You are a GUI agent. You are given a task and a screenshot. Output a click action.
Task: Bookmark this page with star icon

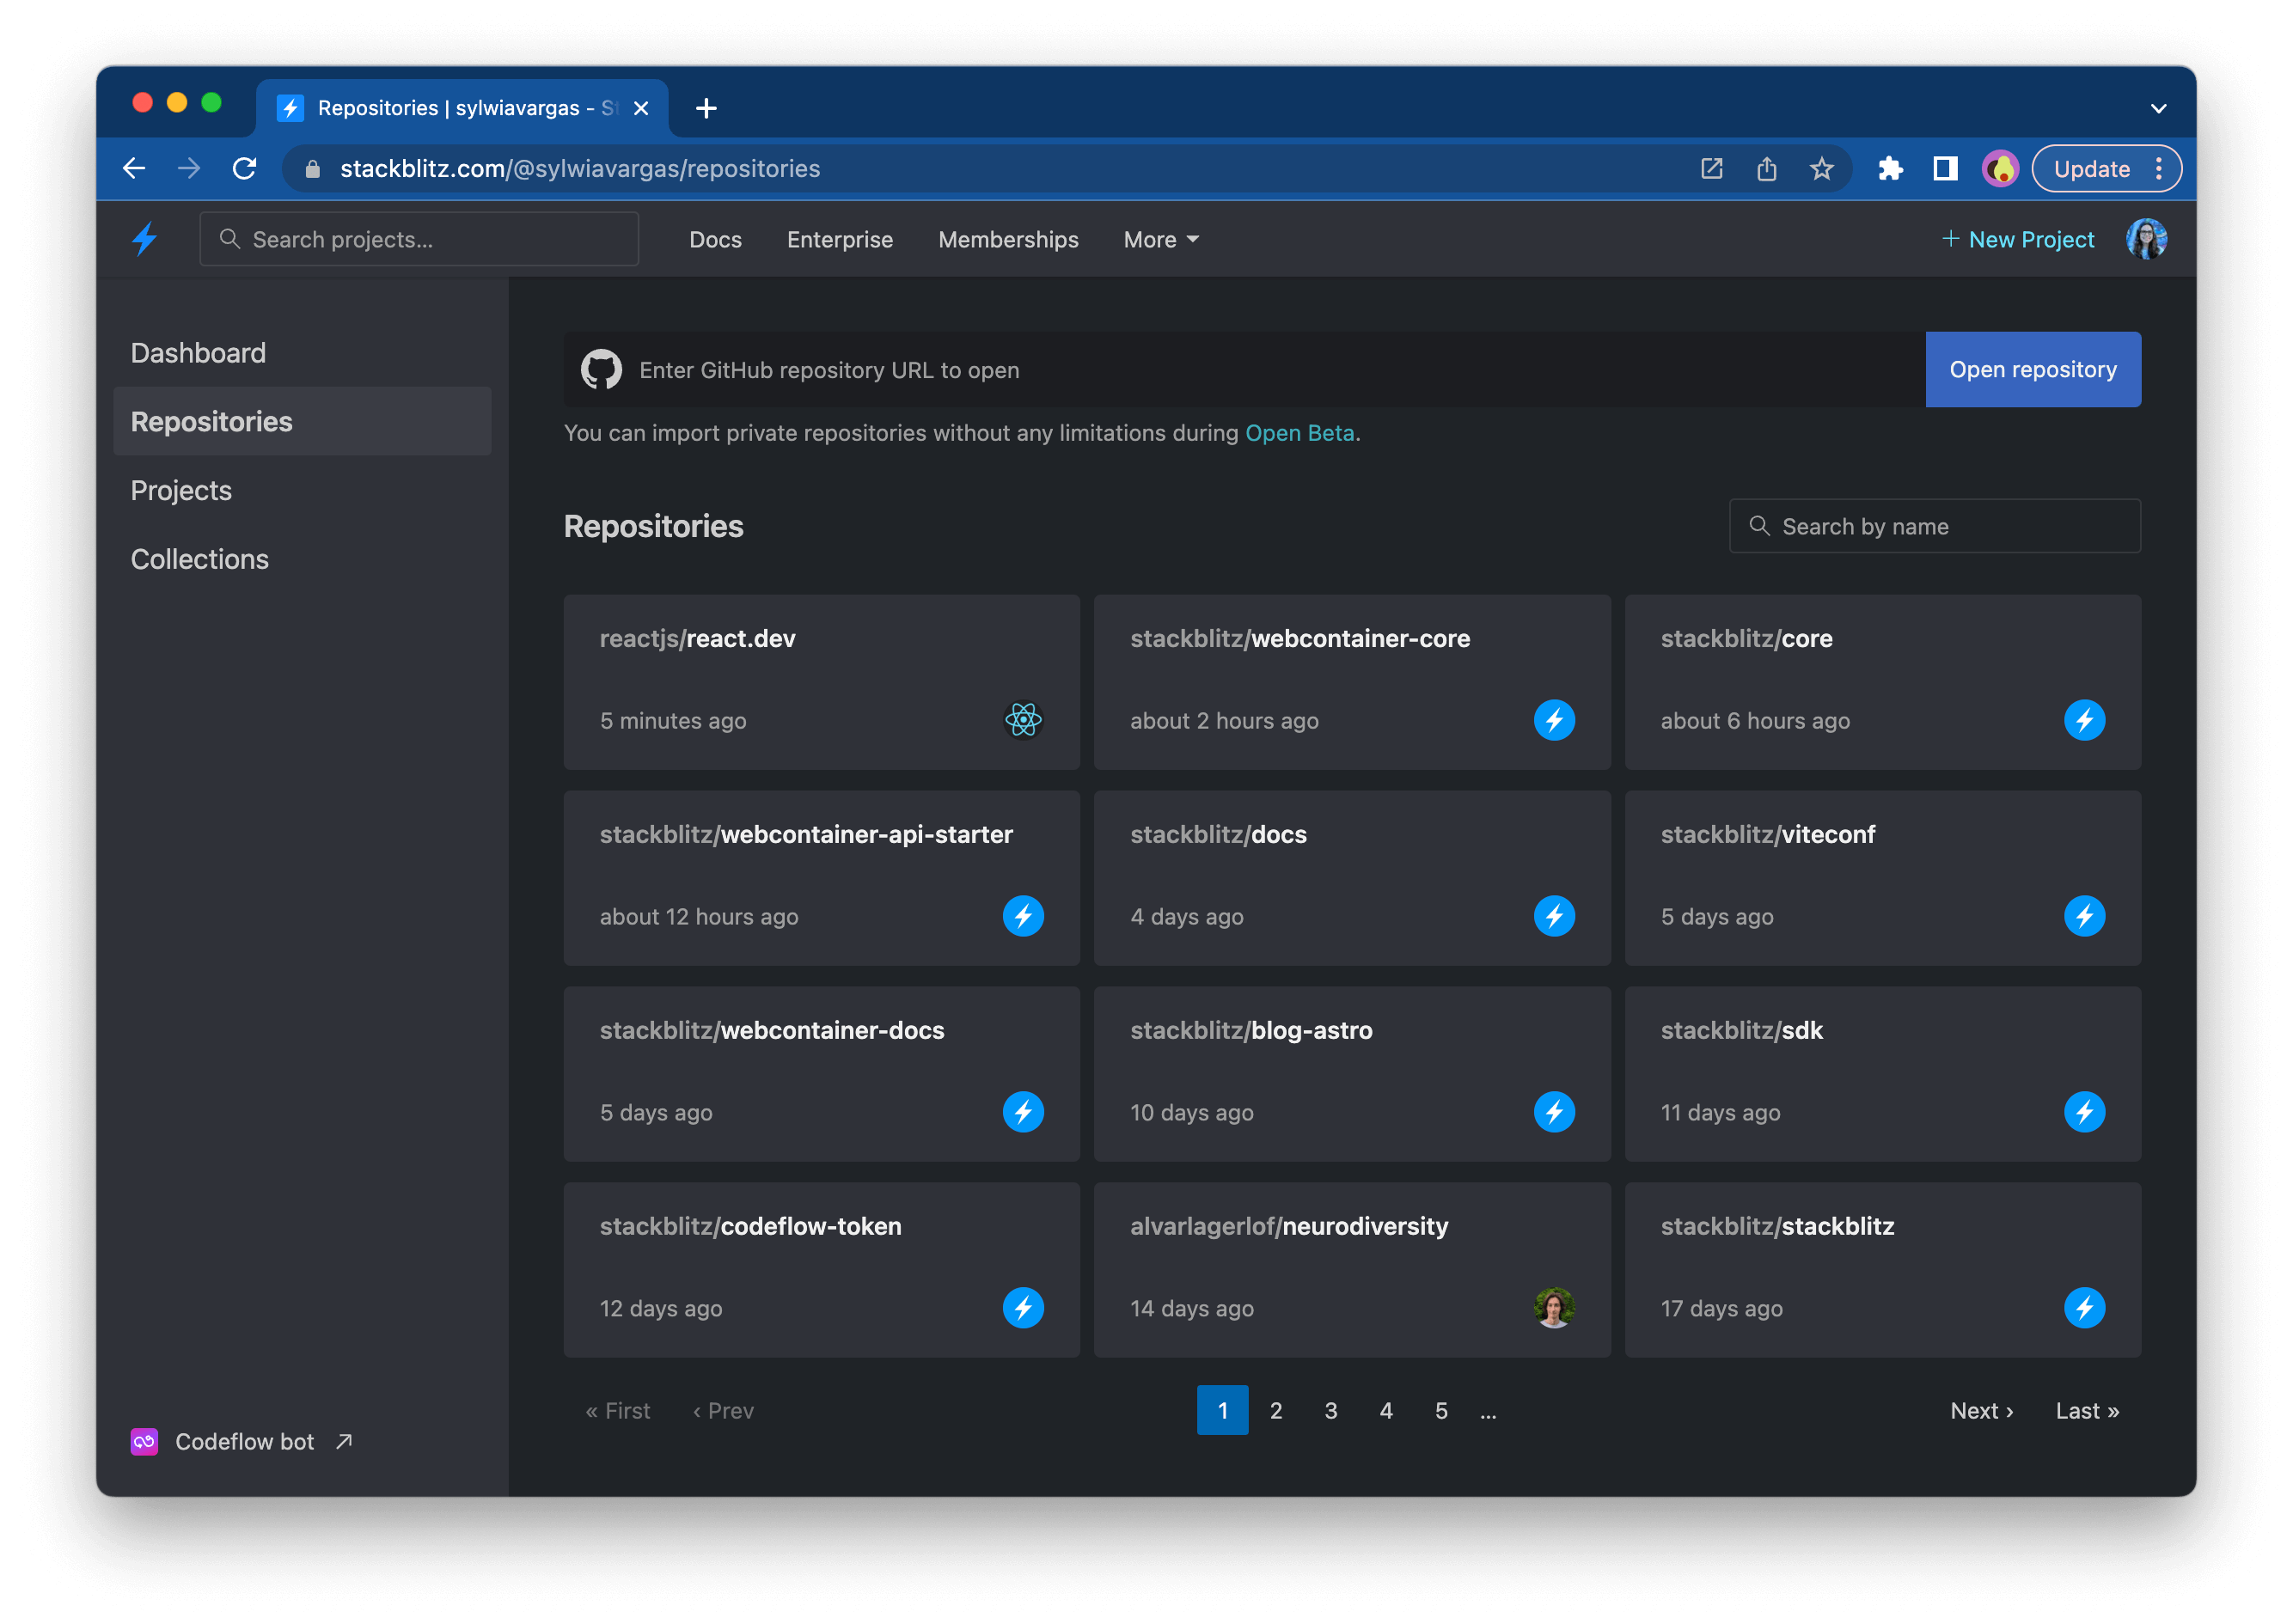click(1821, 169)
